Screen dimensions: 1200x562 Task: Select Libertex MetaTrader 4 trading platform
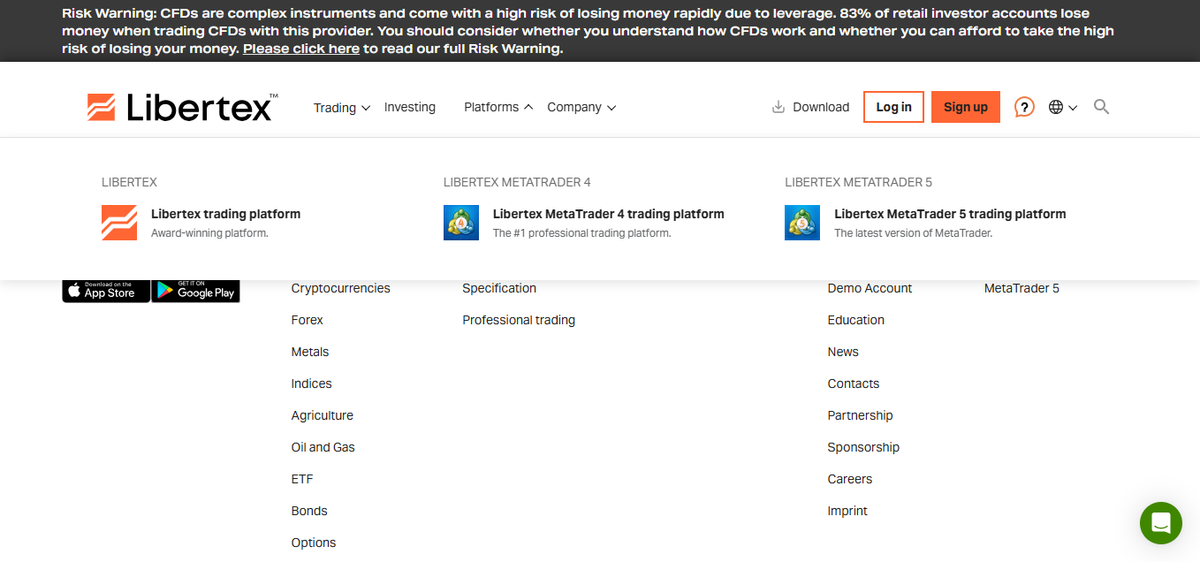point(608,214)
